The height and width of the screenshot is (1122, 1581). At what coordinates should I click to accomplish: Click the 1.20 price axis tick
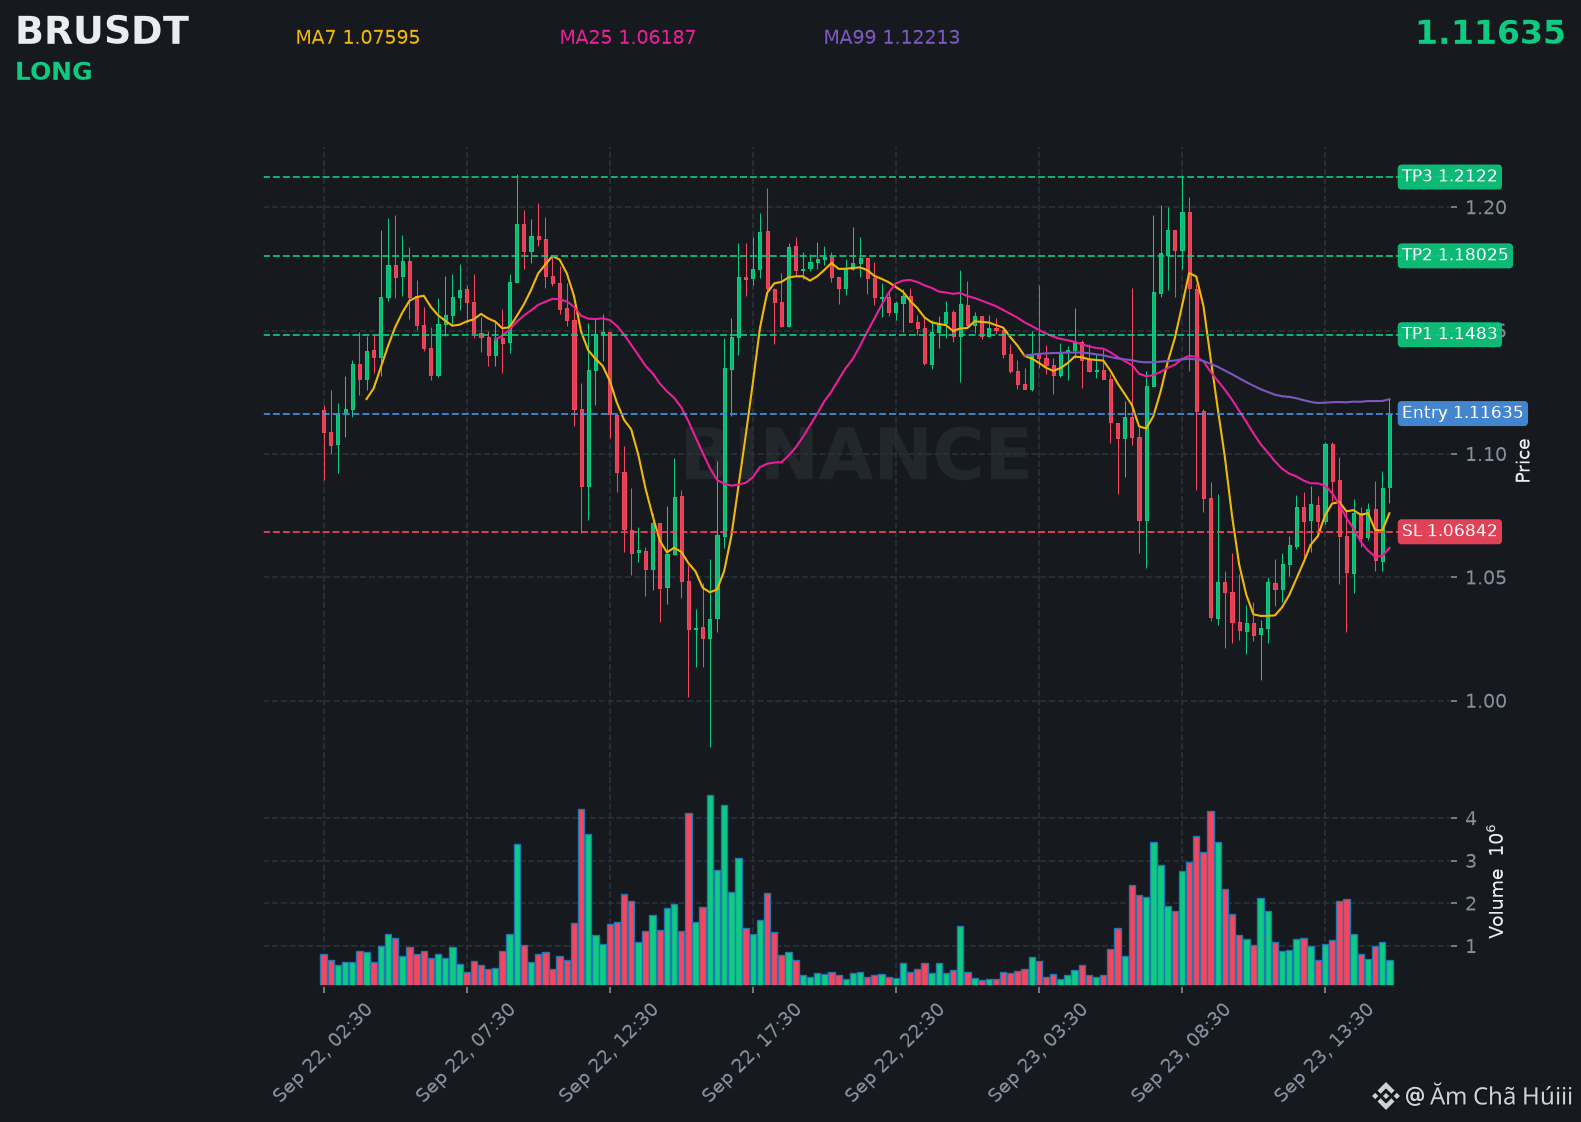(1485, 208)
